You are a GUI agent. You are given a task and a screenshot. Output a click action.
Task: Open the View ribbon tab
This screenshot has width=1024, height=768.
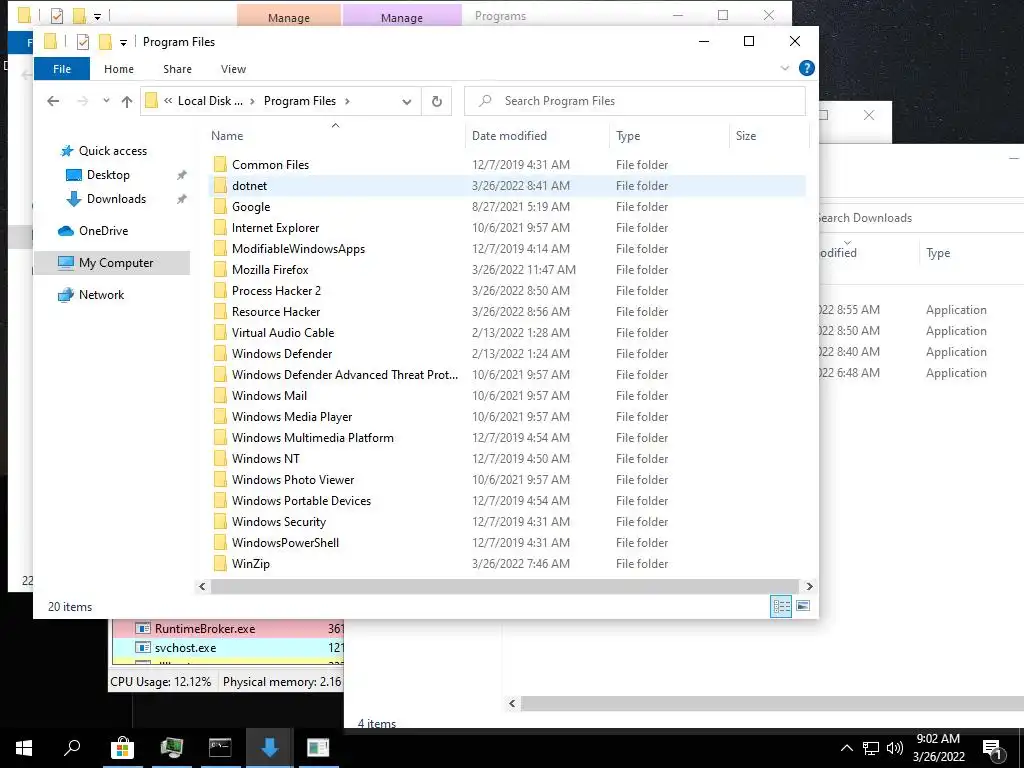pos(233,69)
